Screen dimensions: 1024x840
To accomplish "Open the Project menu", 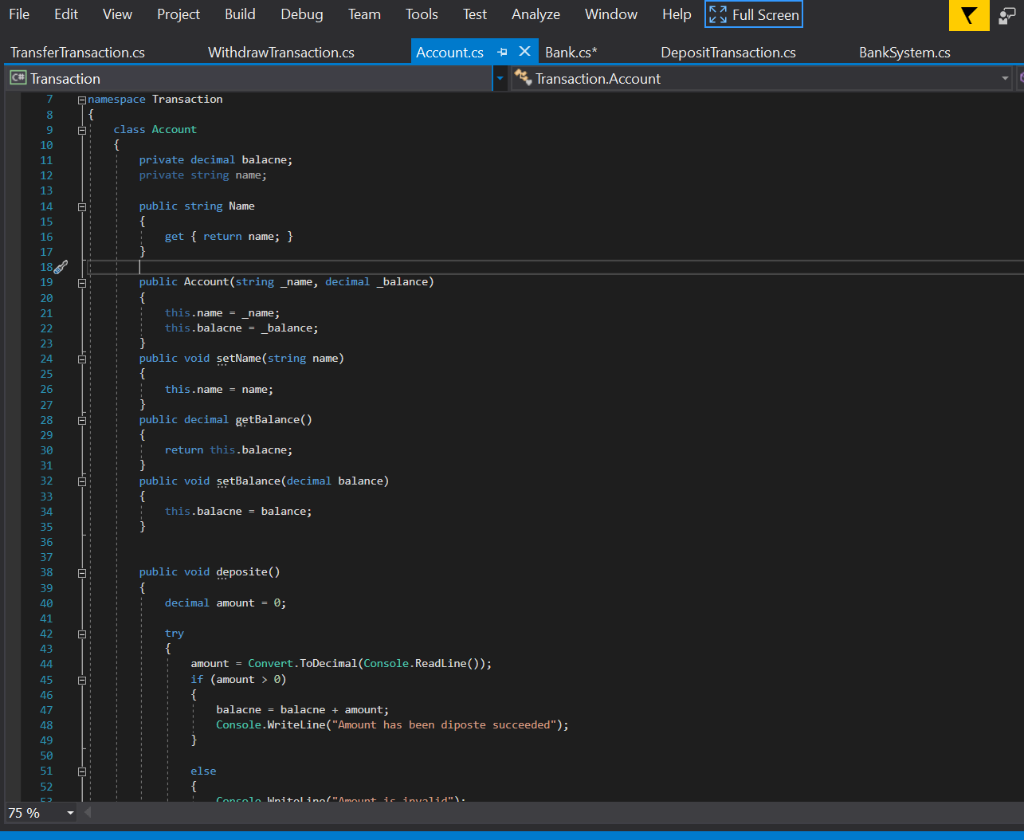I will (178, 14).
